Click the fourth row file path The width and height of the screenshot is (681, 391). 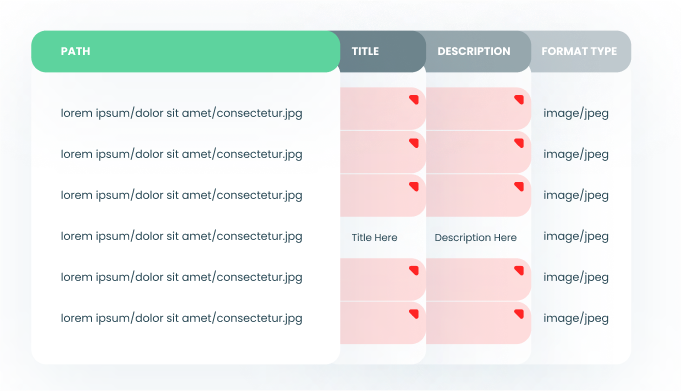click(x=182, y=236)
